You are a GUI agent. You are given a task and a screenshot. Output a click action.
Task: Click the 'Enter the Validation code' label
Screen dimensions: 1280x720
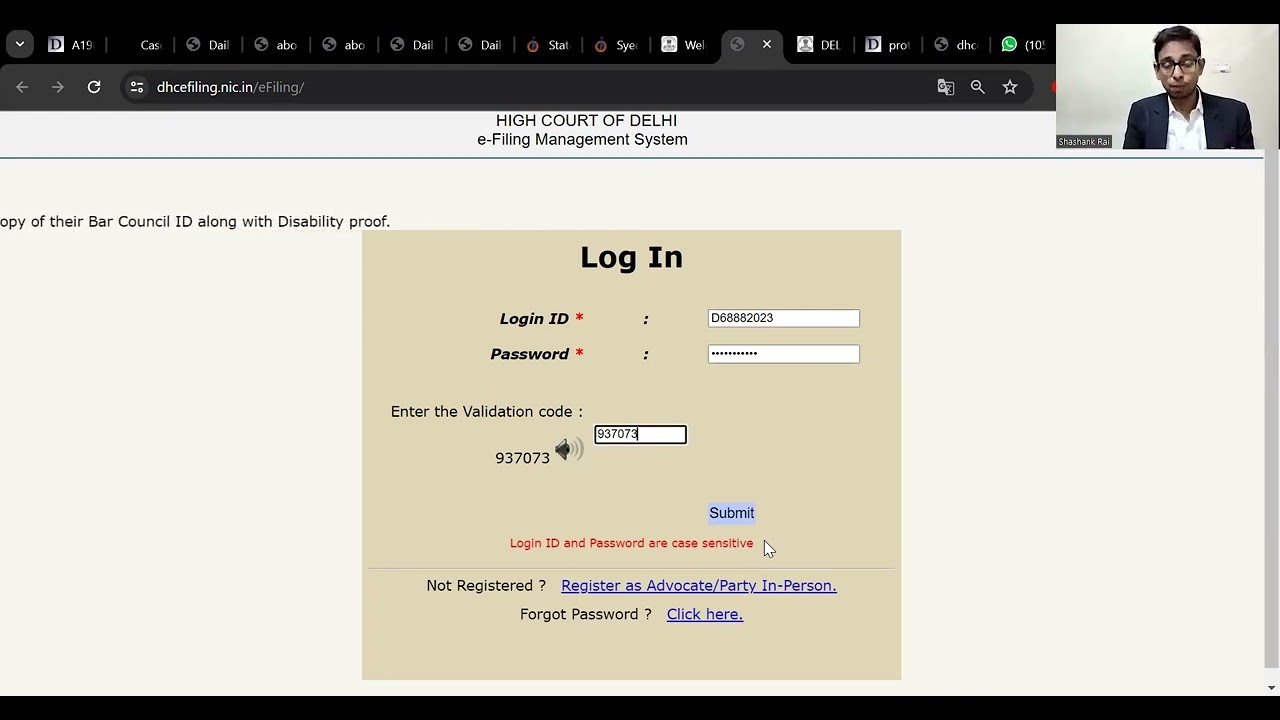click(x=486, y=412)
